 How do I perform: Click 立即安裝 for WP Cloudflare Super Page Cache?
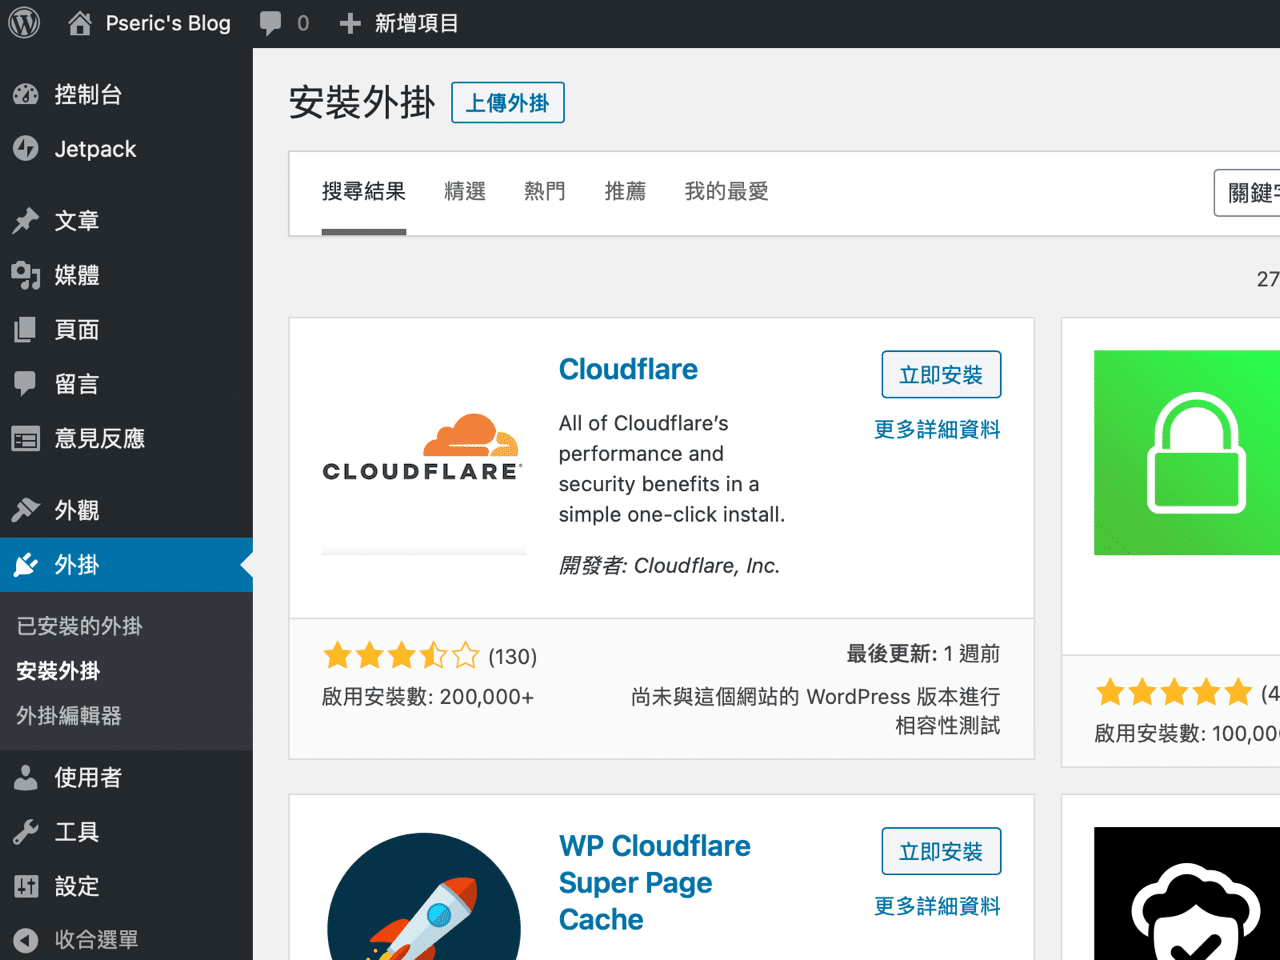pyautogui.click(x=941, y=852)
